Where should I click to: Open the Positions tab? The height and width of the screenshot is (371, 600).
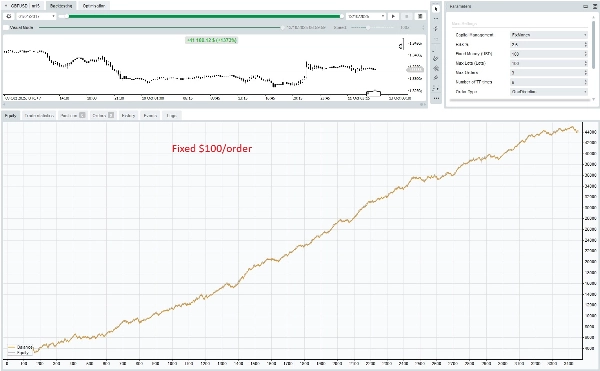[73, 116]
